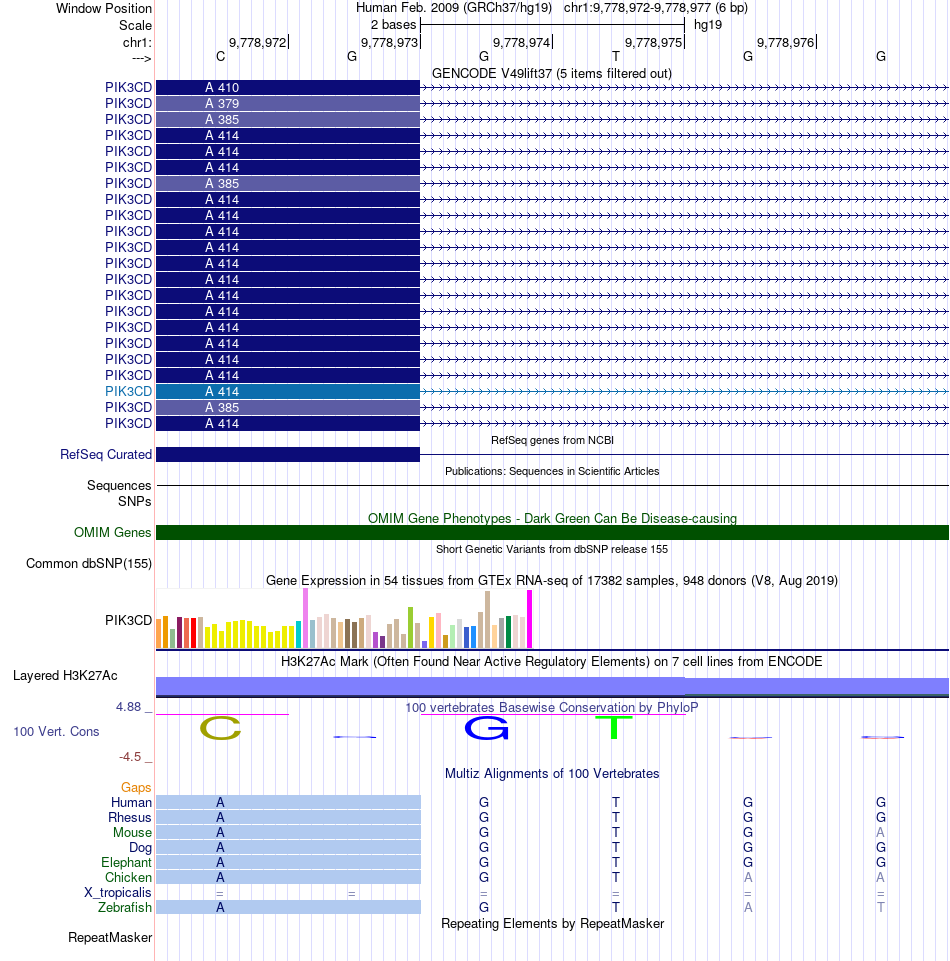Click the RepeatMasker track label
The height and width of the screenshot is (961, 950).
pos(110,938)
